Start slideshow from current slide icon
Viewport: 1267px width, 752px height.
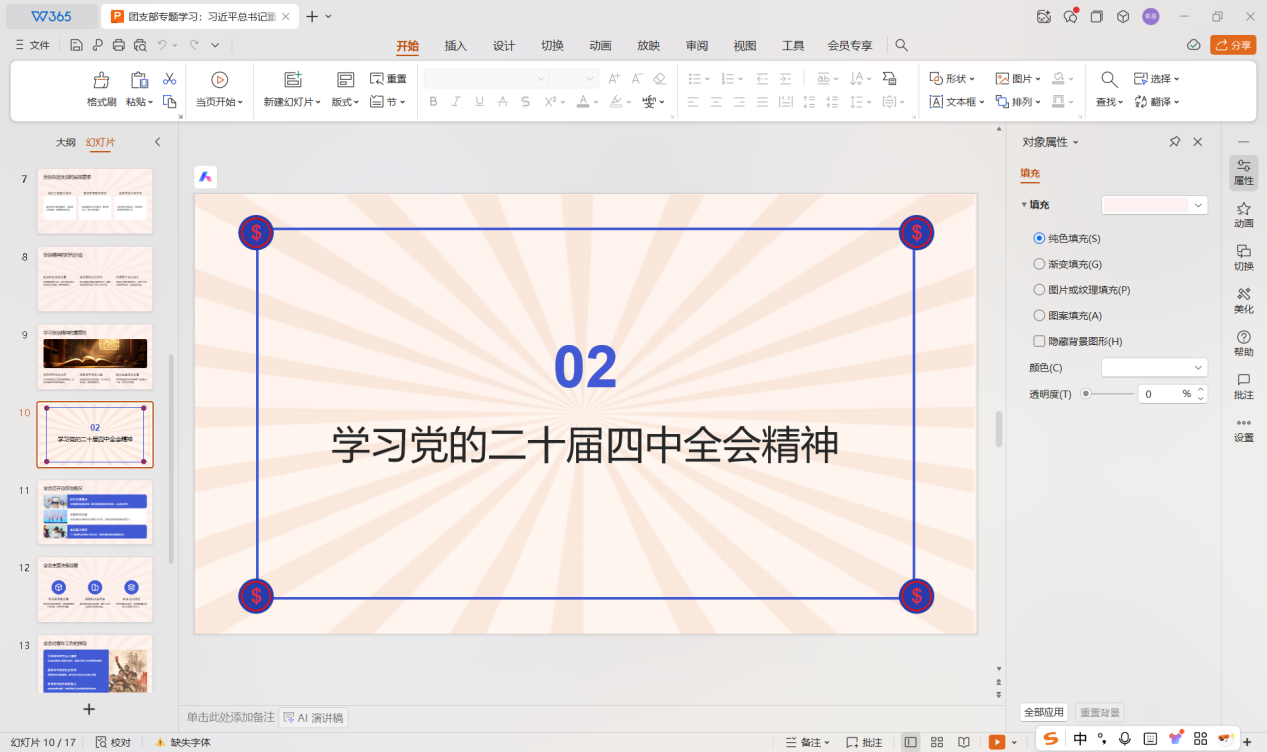[x=219, y=81]
